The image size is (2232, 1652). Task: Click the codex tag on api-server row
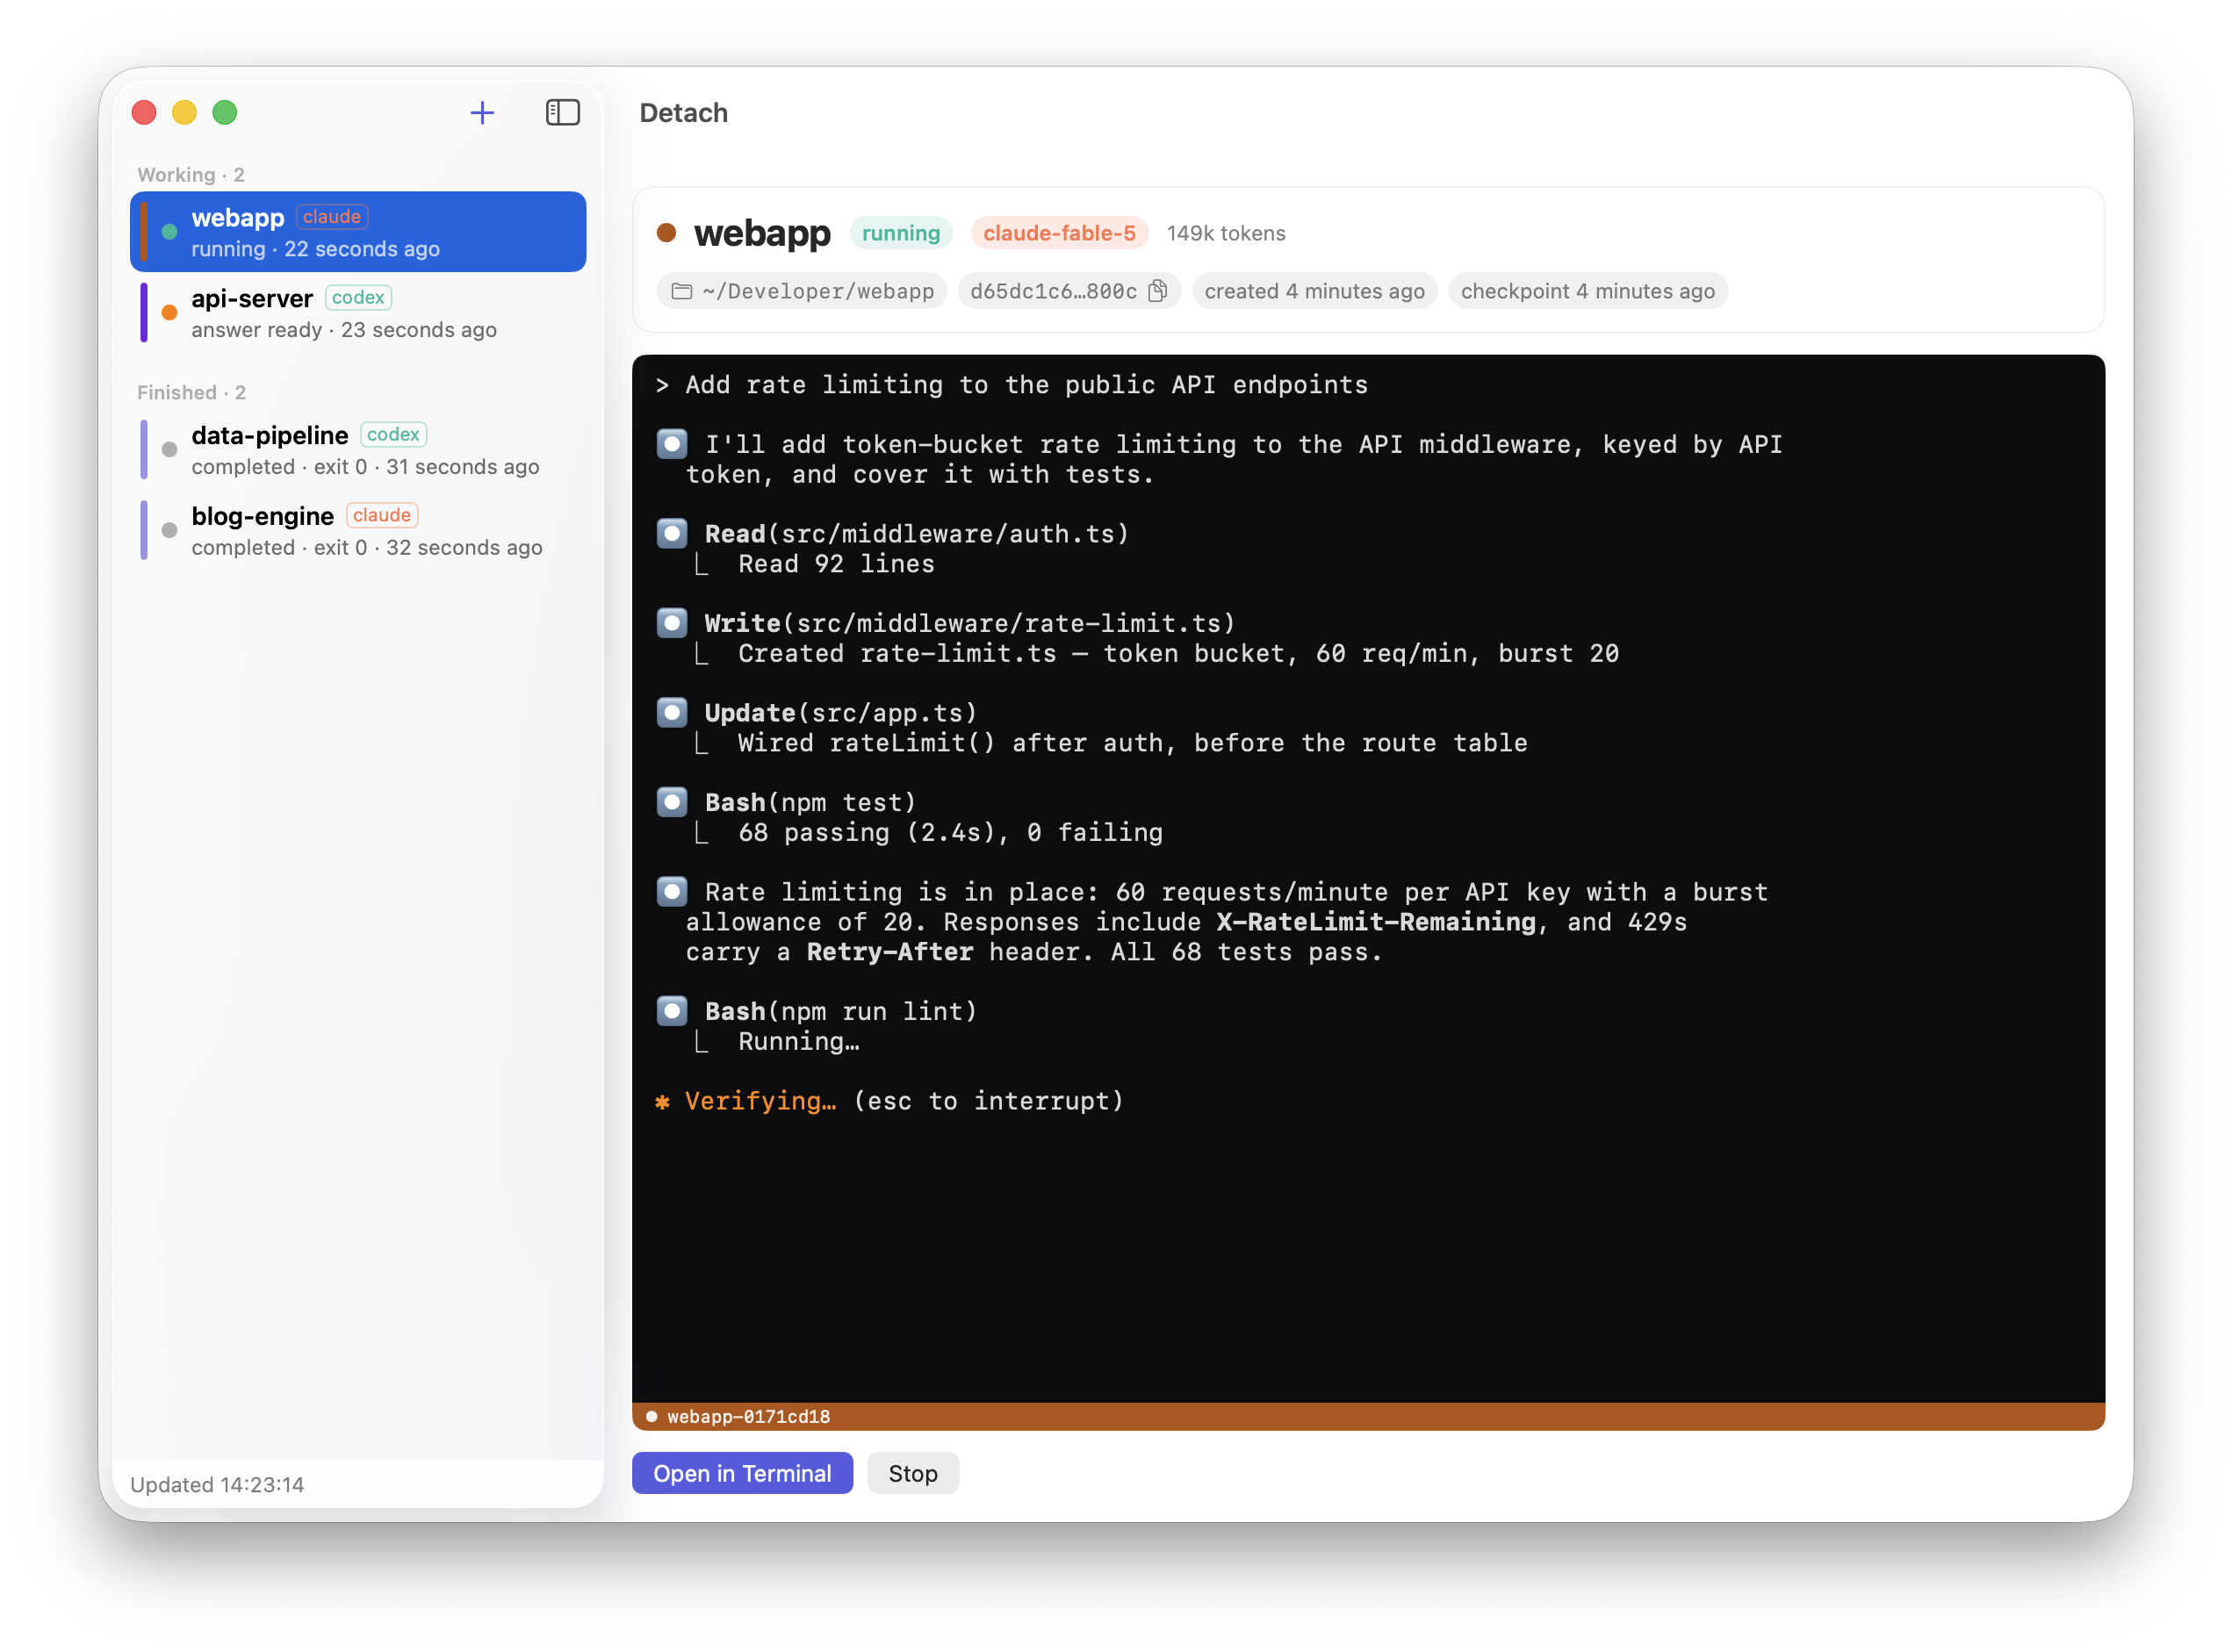click(x=358, y=298)
